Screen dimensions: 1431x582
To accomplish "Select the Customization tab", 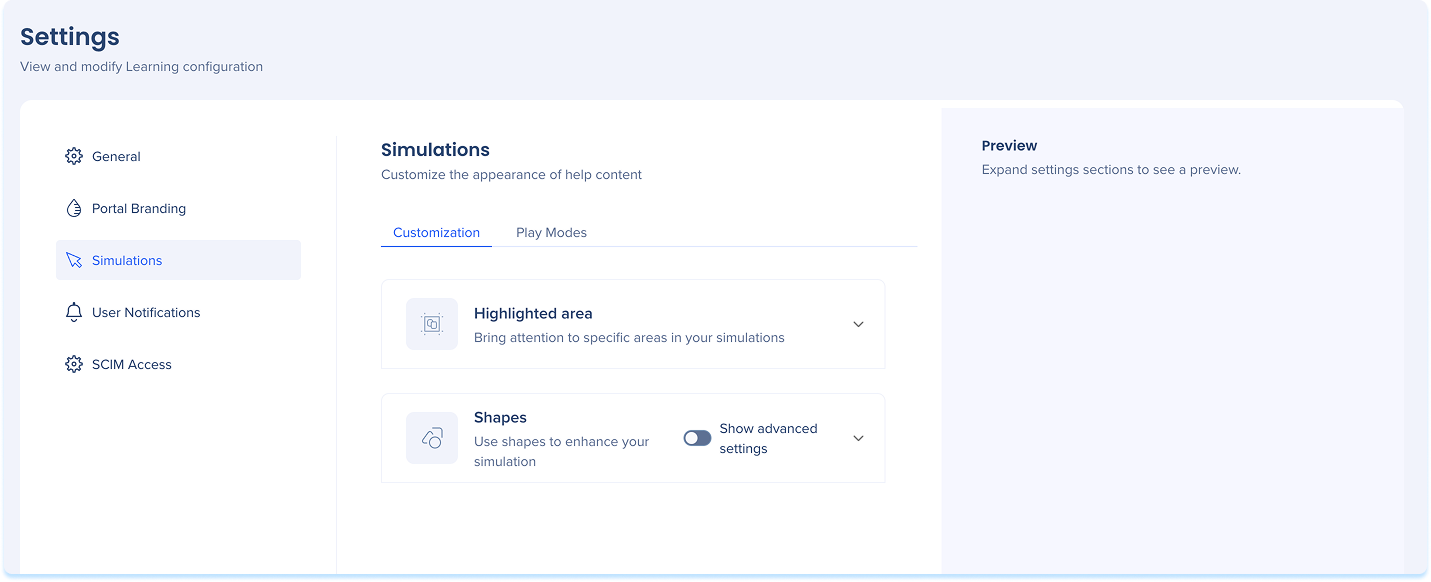I will click(436, 232).
